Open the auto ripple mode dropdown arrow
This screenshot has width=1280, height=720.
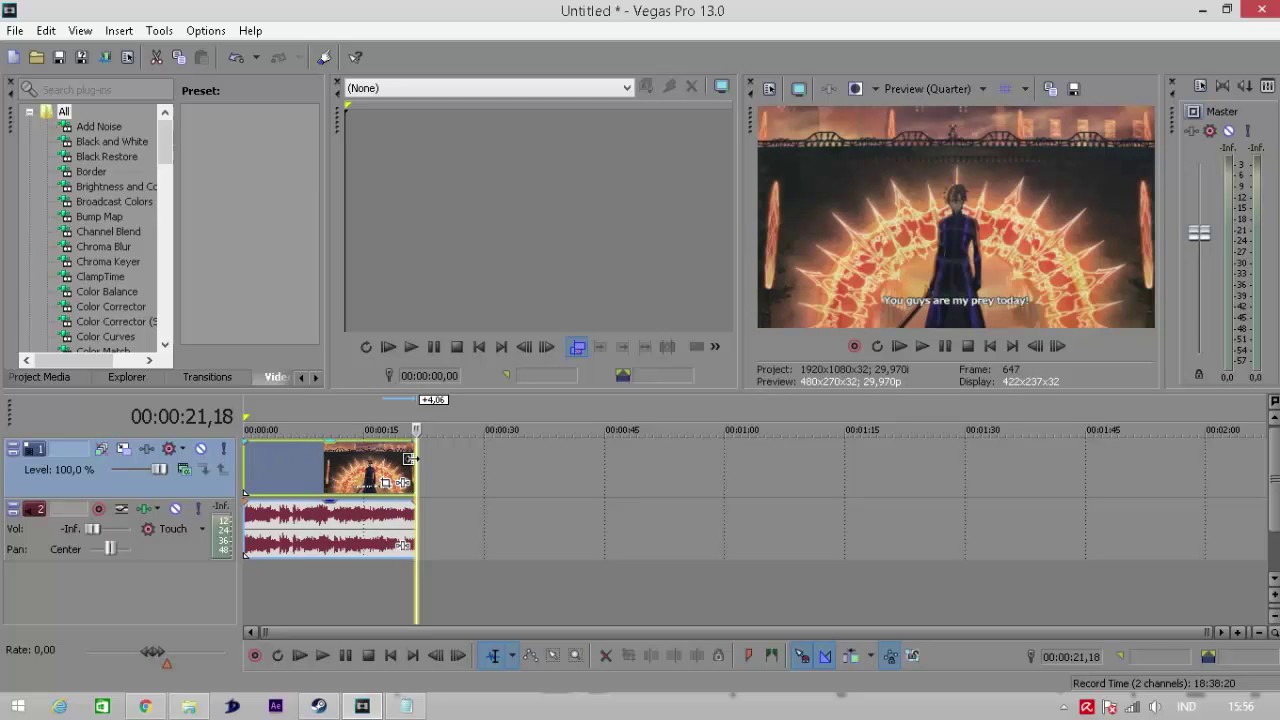870,656
